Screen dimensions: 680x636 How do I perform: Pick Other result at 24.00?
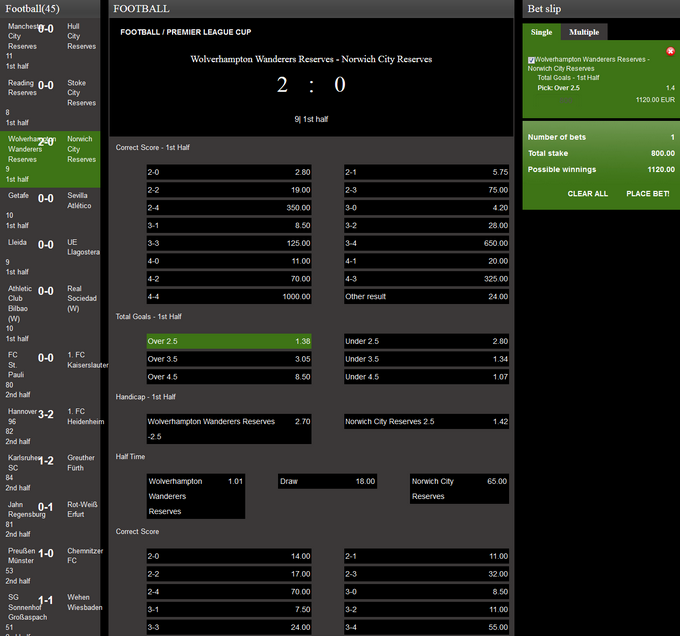click(426, 297)
